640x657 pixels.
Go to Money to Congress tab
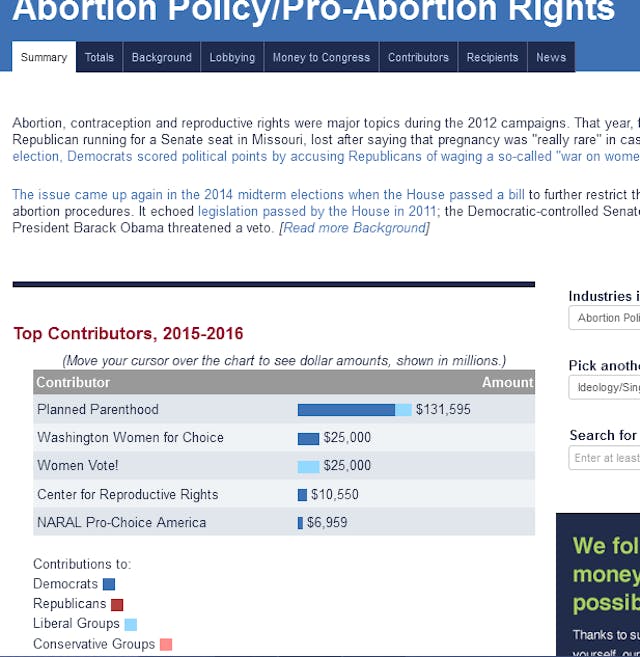pyautogui.click(x=321, y=57)
